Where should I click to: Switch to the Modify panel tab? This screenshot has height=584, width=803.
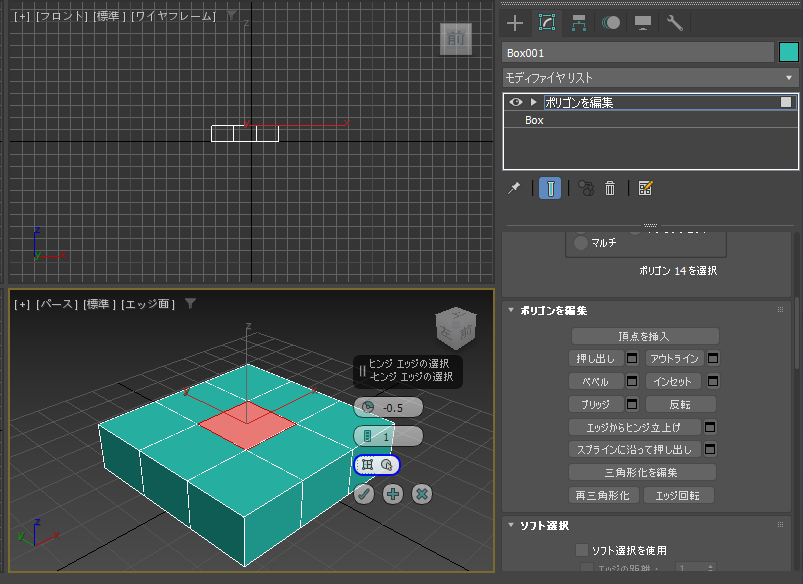pos(547,23)
